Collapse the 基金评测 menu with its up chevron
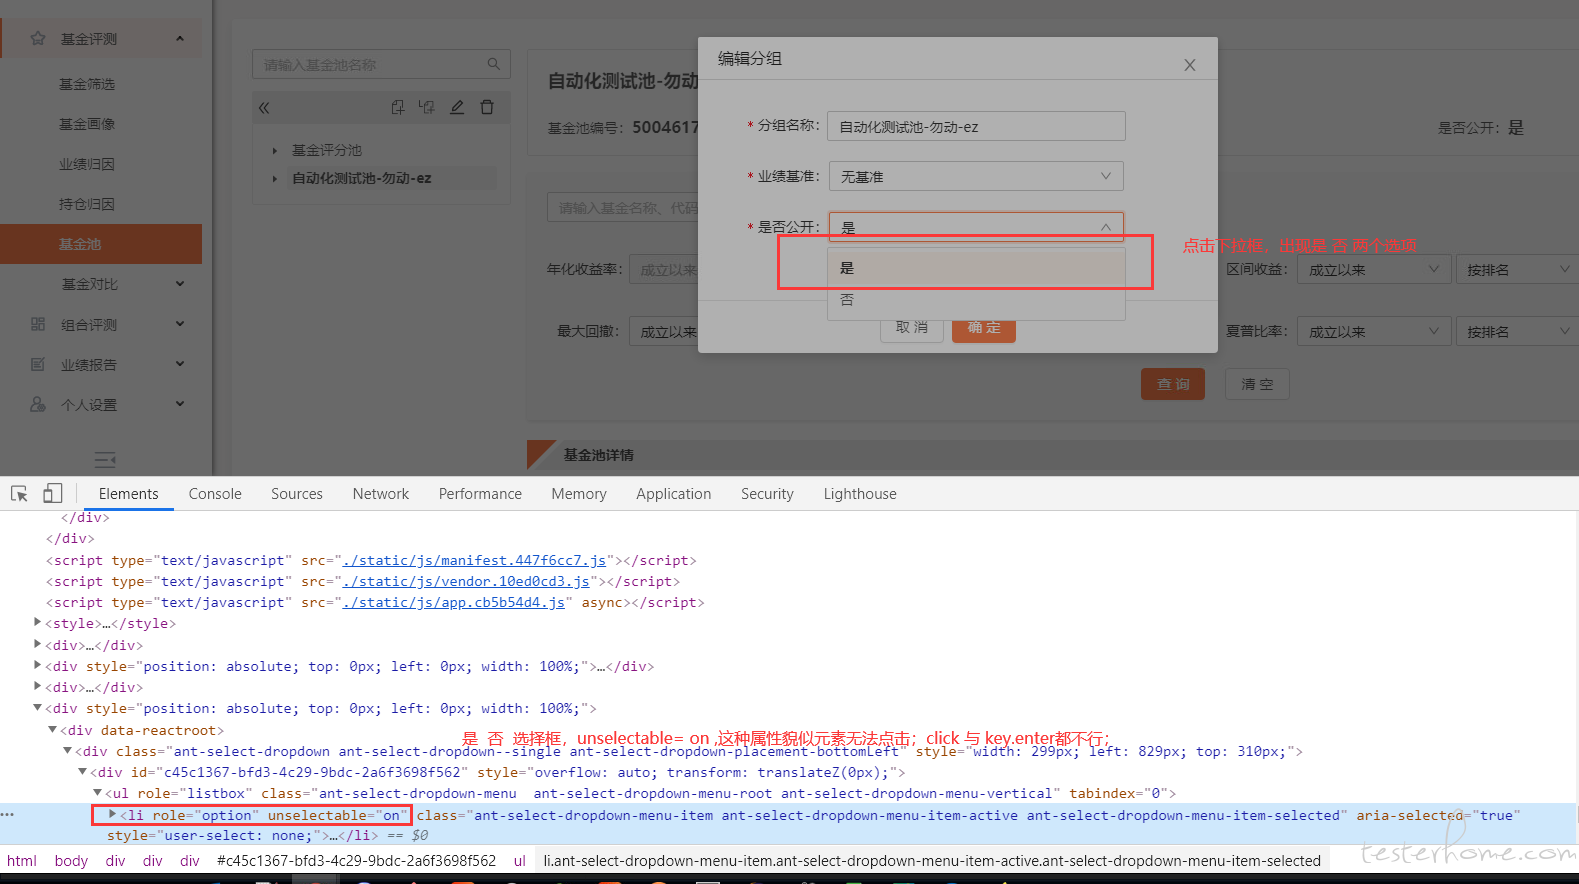Image resolution: width=1579 pixels, height=884 pixels. [180, 39]
